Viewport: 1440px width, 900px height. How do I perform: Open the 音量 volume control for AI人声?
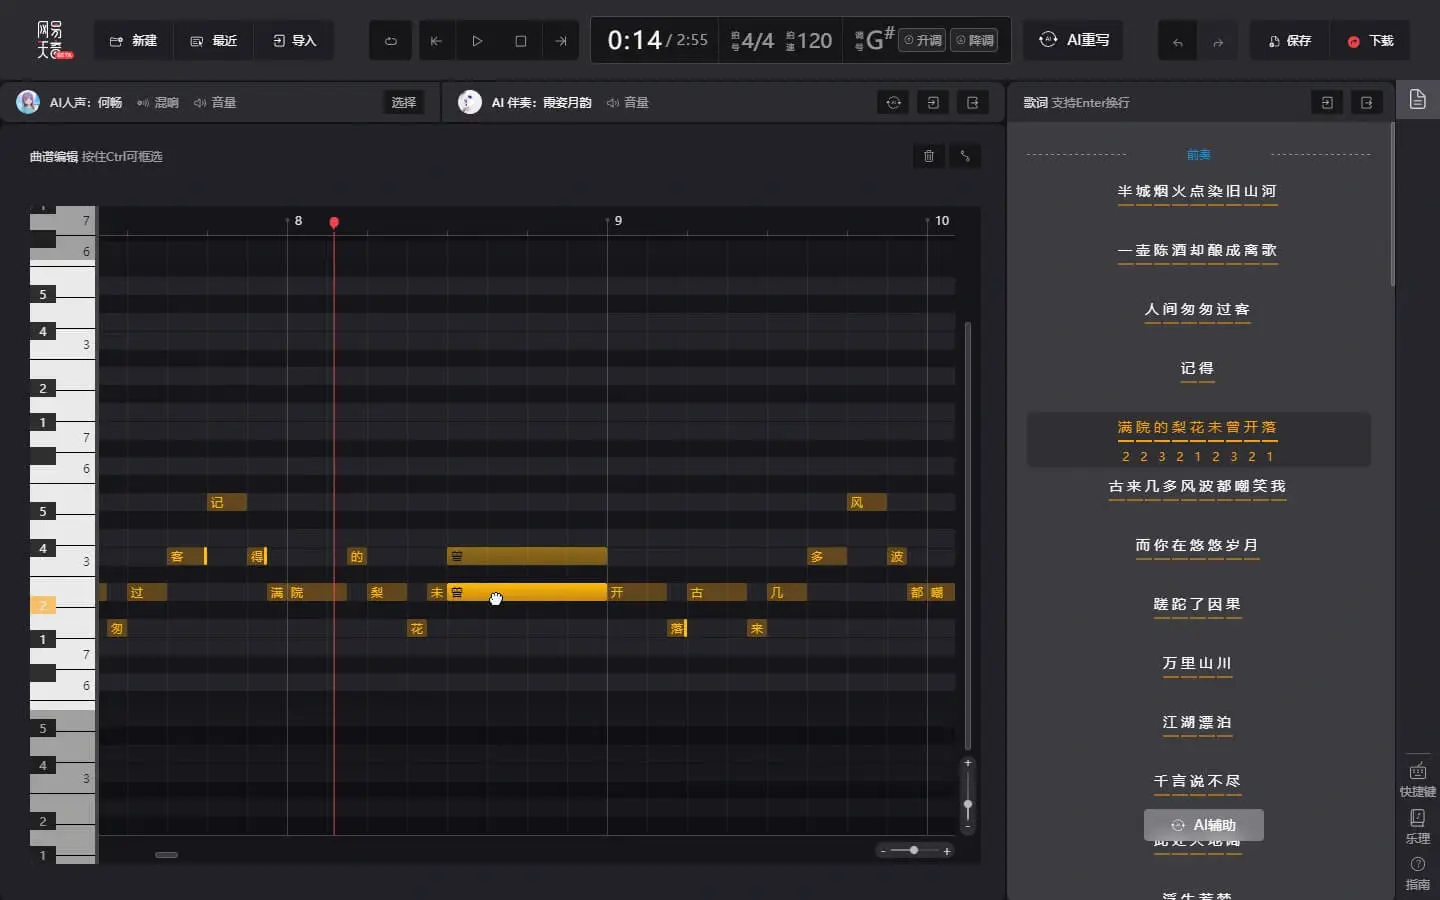215,102
